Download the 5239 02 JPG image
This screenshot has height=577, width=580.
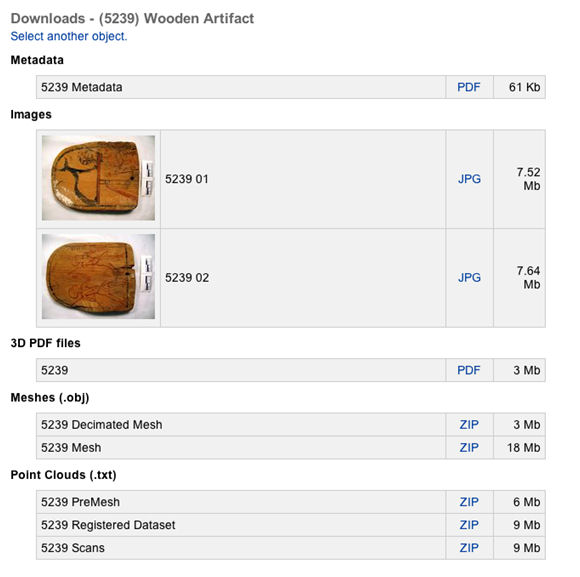(469, 278)
